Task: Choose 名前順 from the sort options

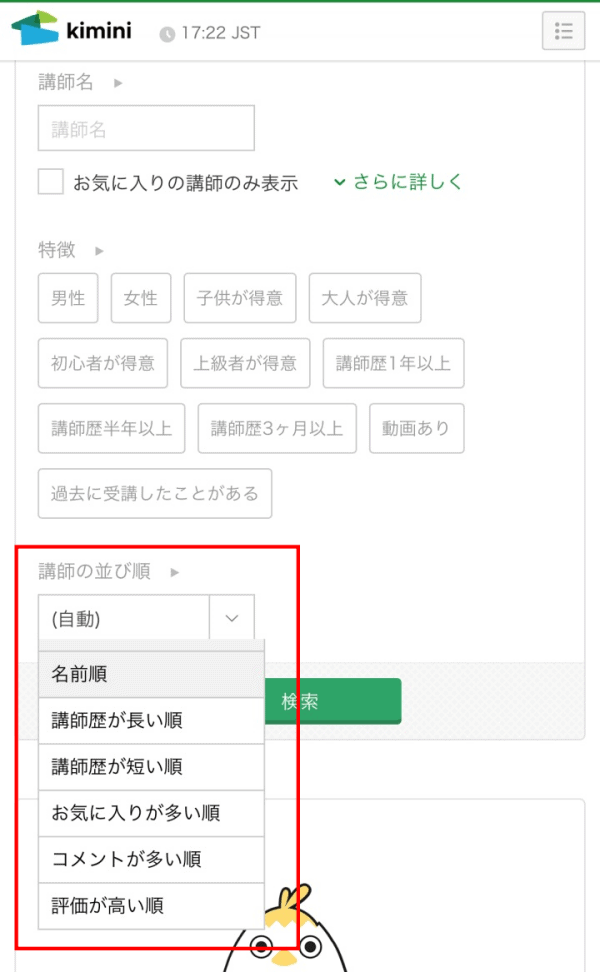Action: tap(150, 675)
